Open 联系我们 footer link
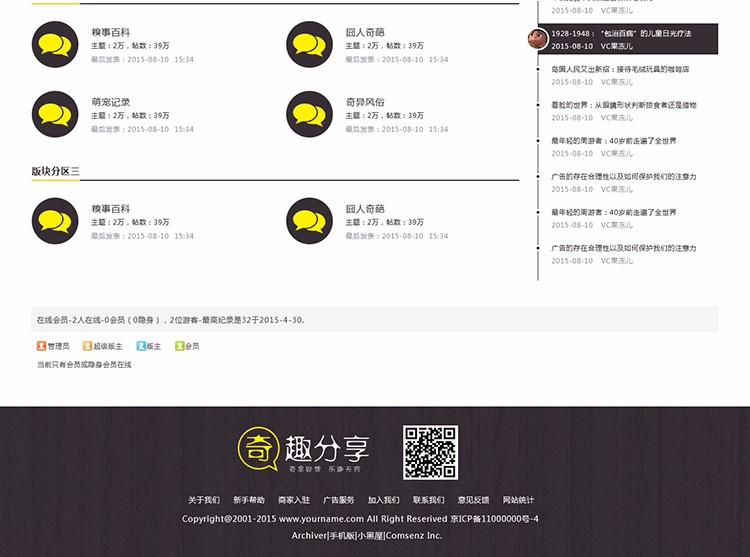750x557 pixels. coord(429,500)
